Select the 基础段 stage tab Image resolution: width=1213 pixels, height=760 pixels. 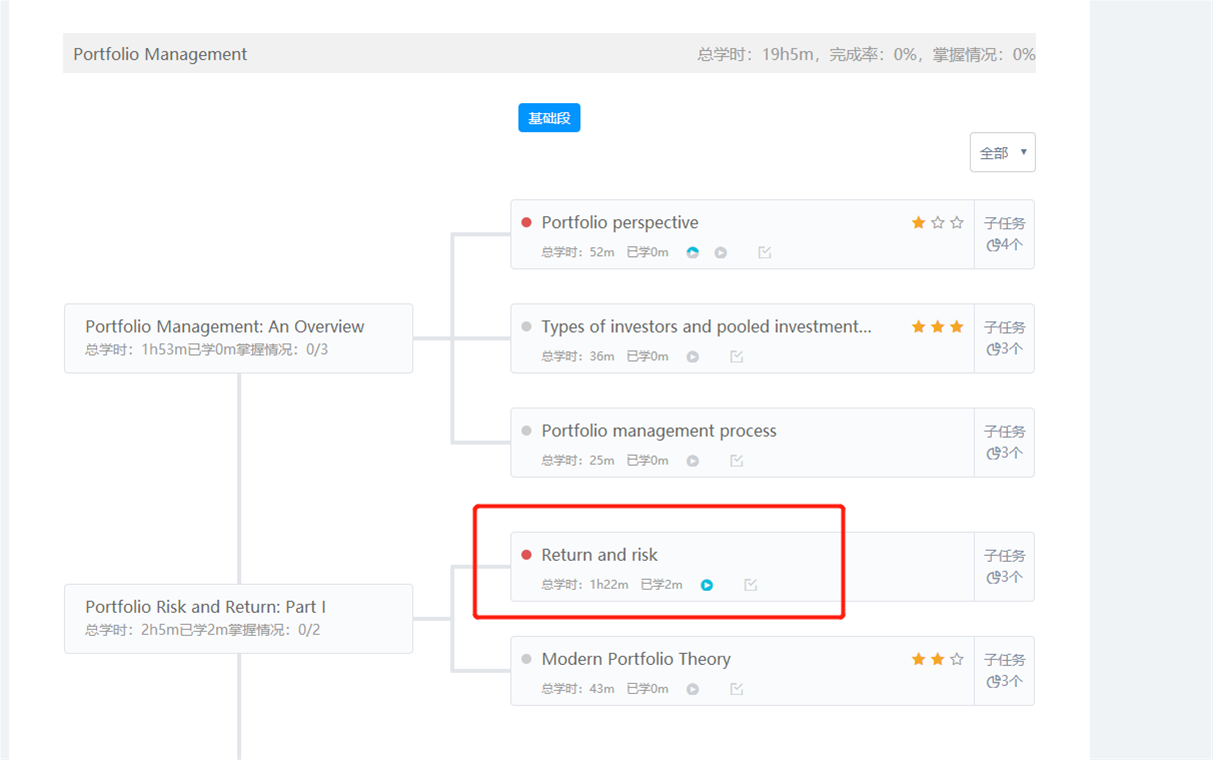point(549,118)
